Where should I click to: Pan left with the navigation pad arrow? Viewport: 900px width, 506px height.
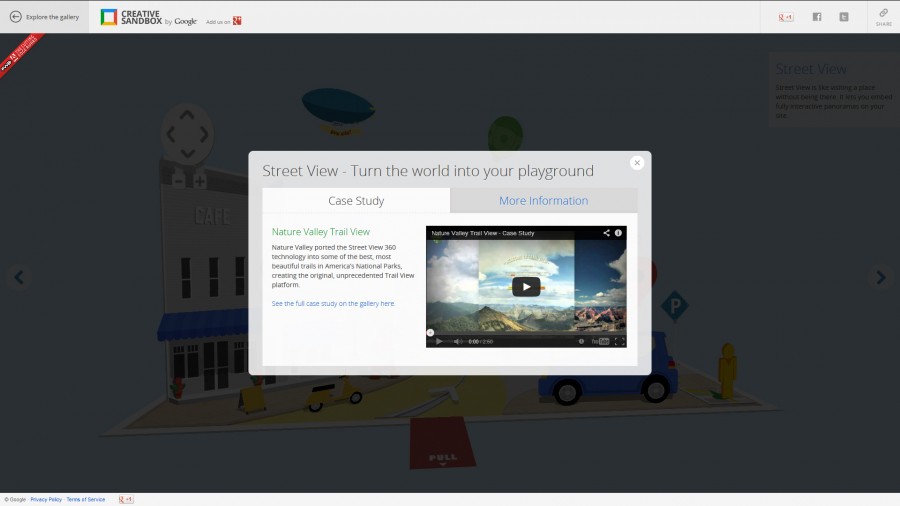170,134
